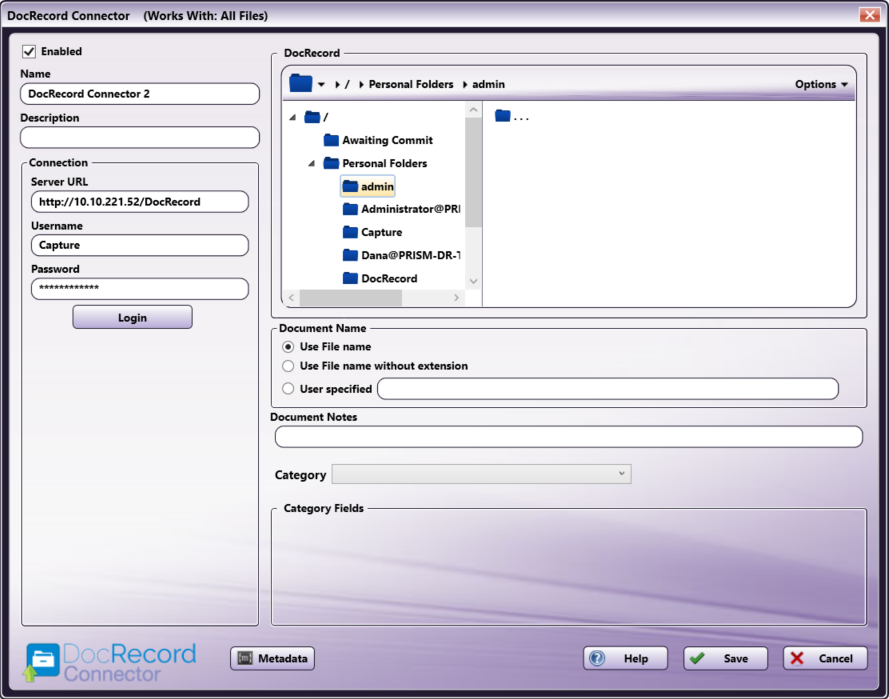Viewport: 889px width, 699px height.
Task: Select the Use File name radio button
Action: pos(288,346)
